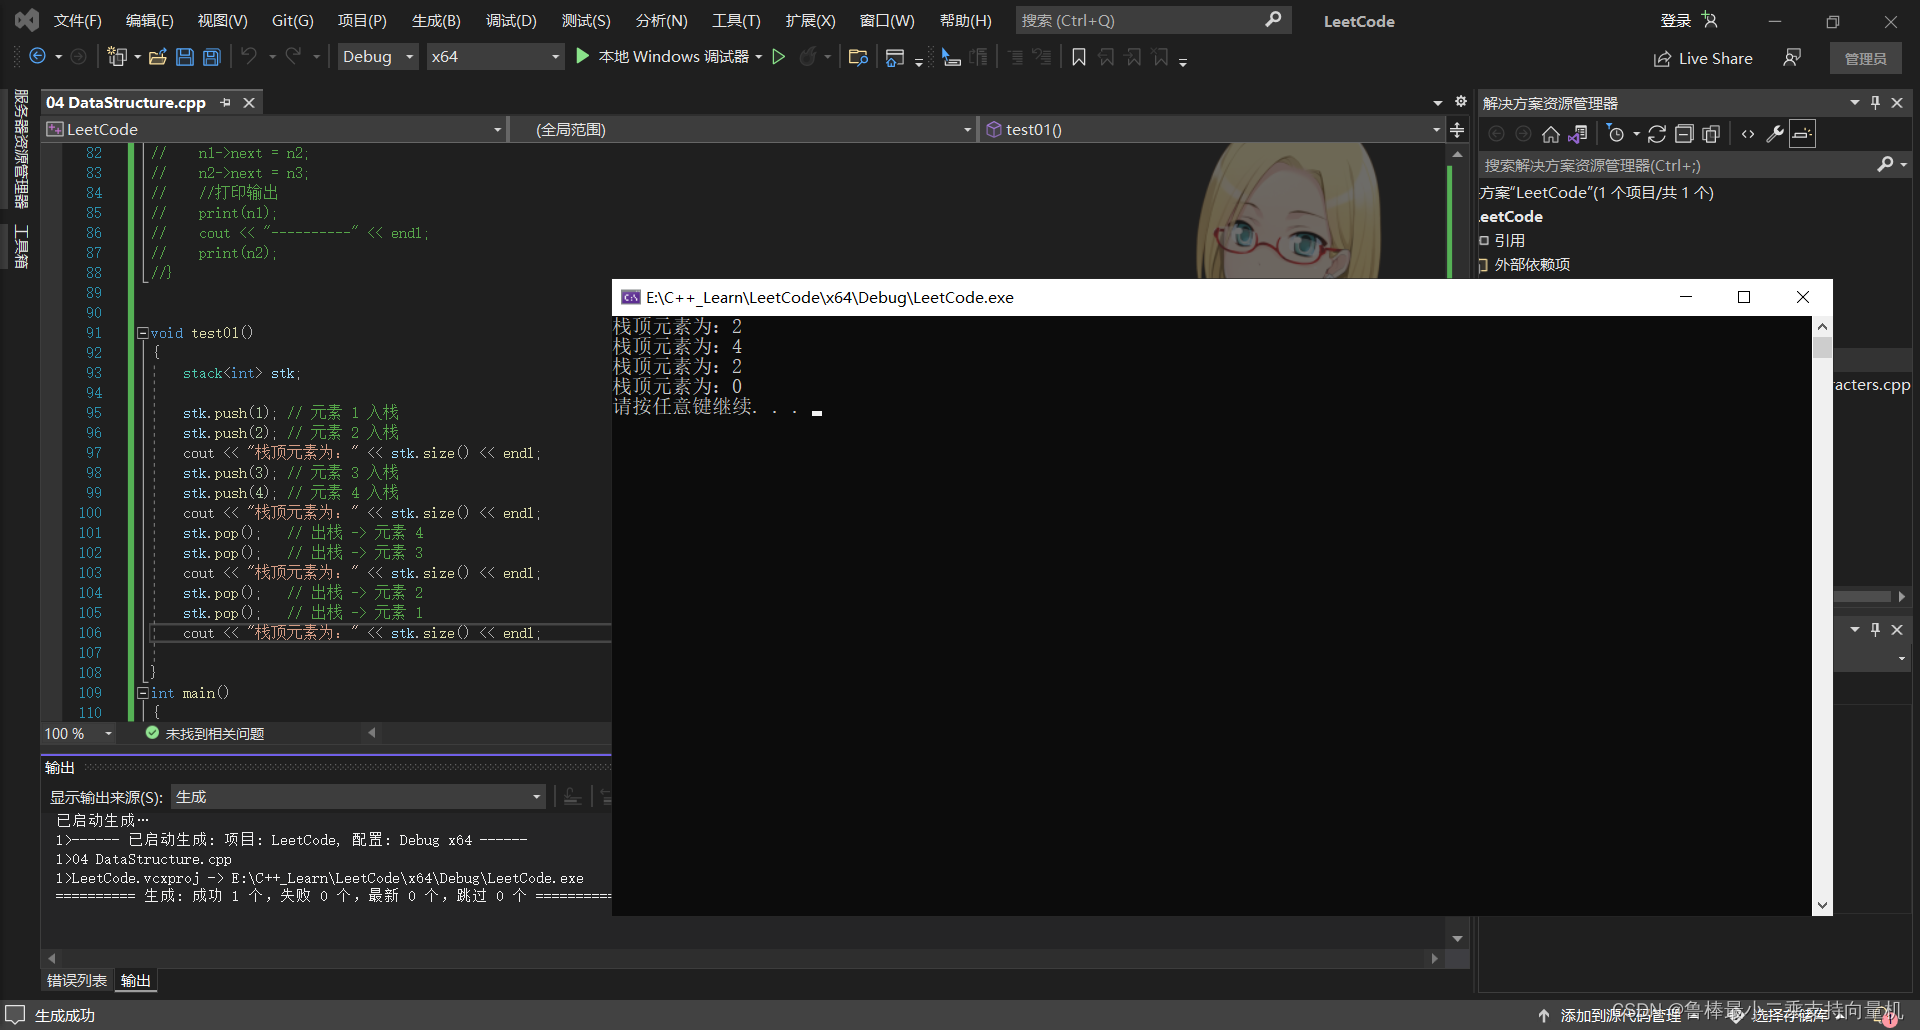Switch to the 错误列表 tab
The height and width of the screenshot is (1030, 1920).
[77, 981]
